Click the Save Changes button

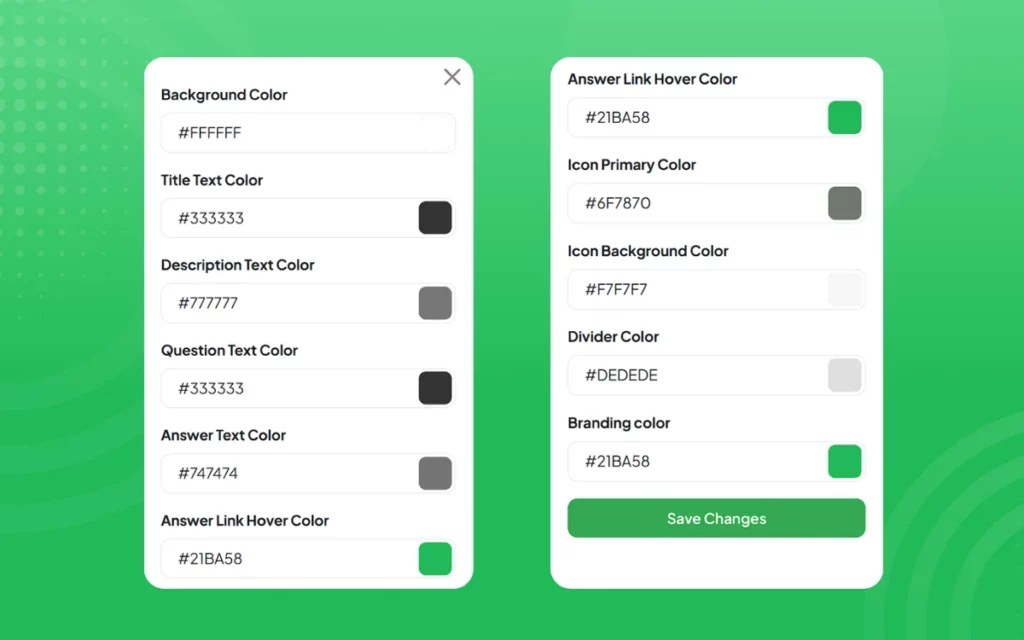716,519
